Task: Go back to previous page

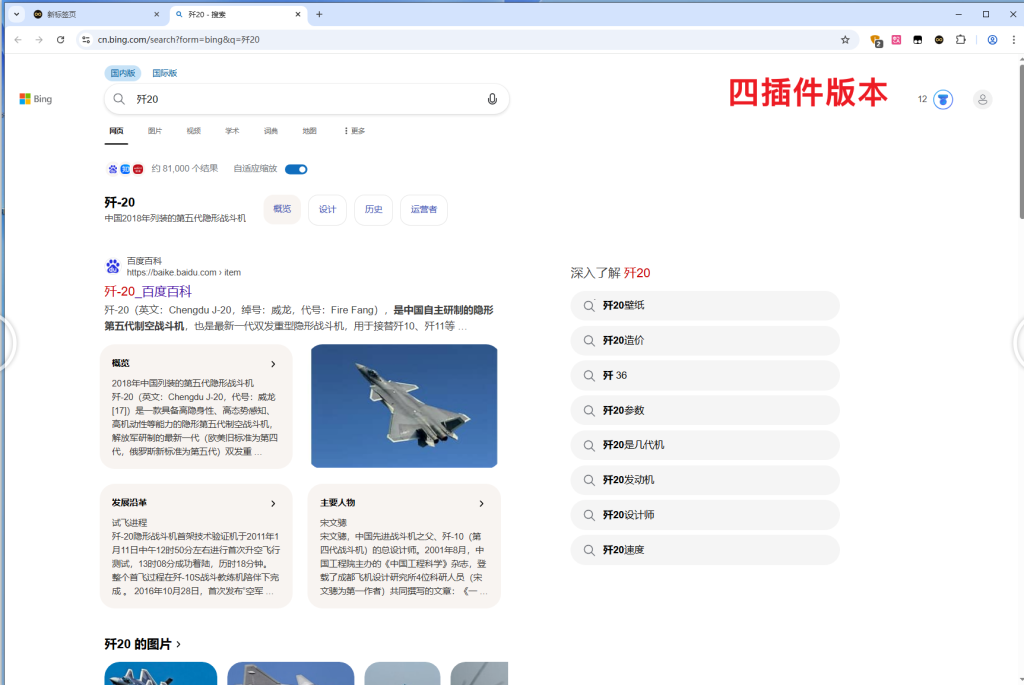Action: click(x=18, y=40)
